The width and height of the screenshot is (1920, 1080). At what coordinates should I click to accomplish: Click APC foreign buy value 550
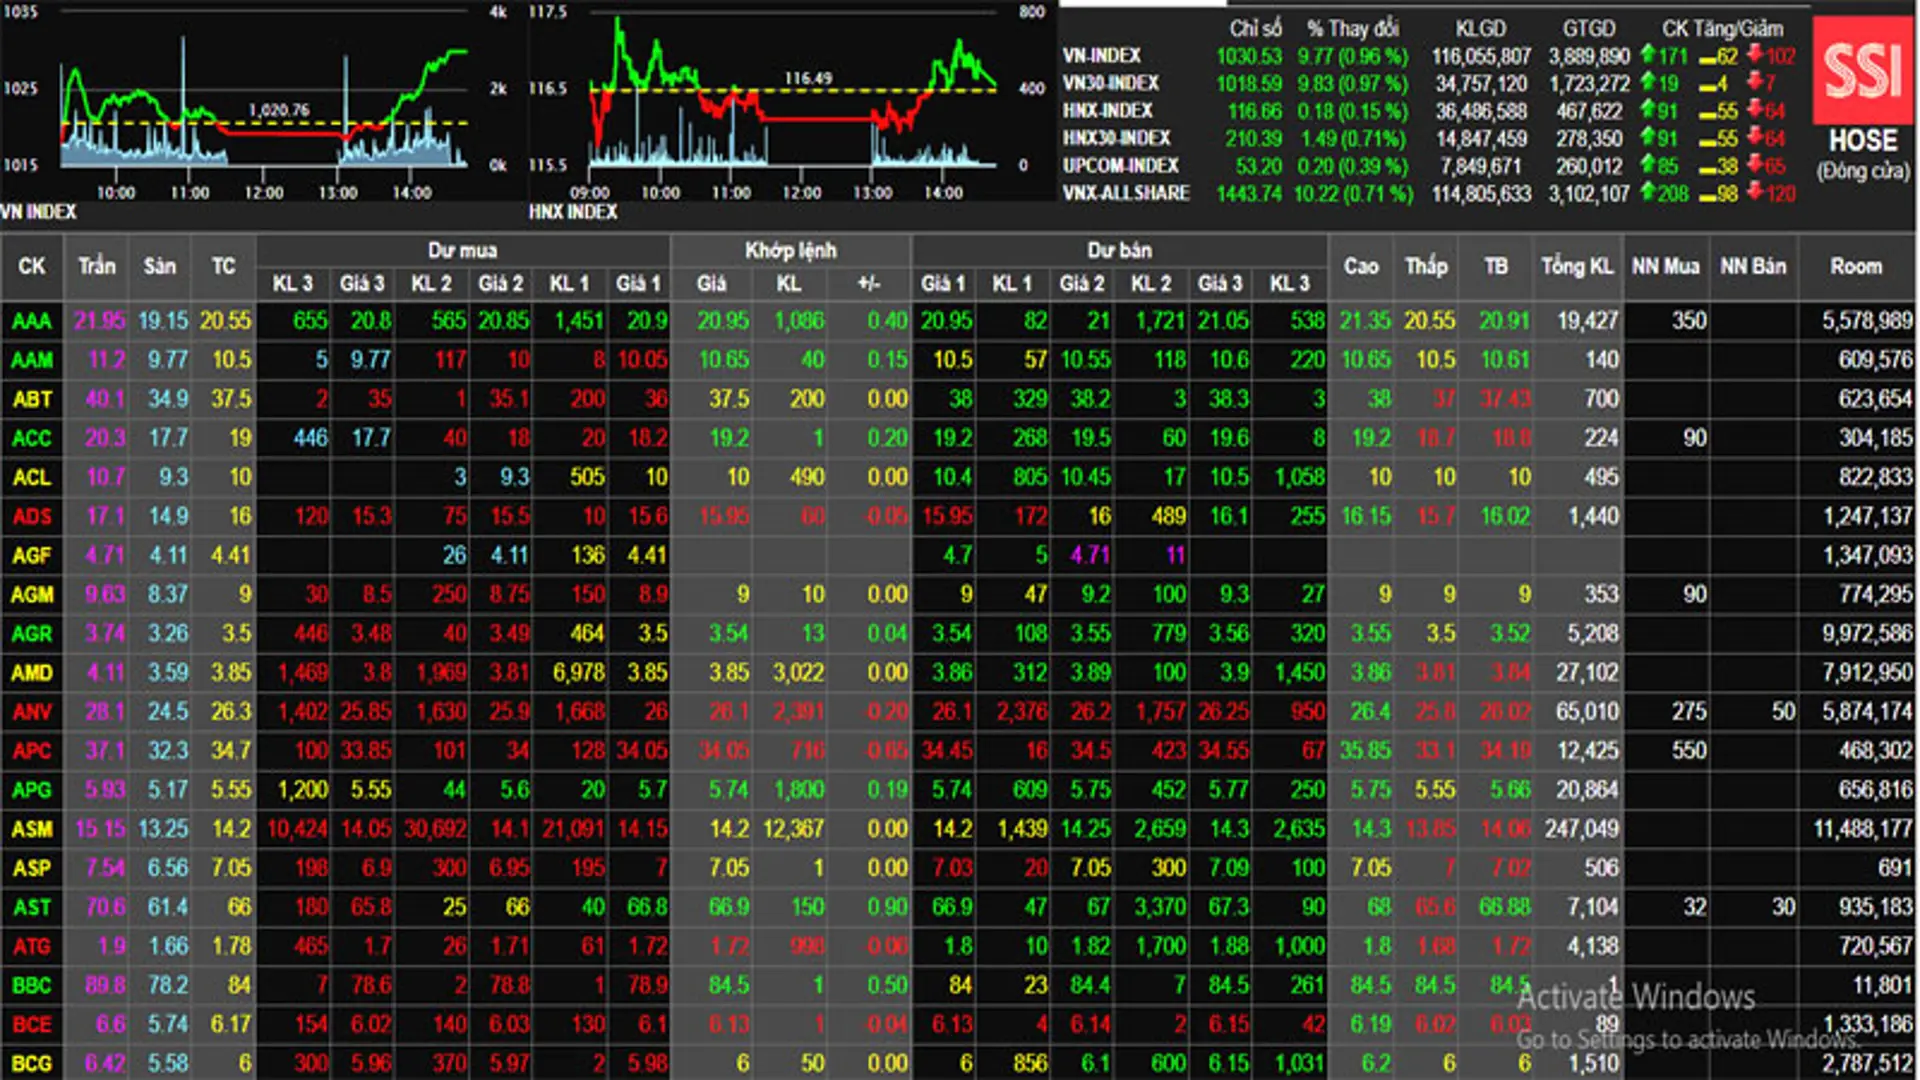1689,751
